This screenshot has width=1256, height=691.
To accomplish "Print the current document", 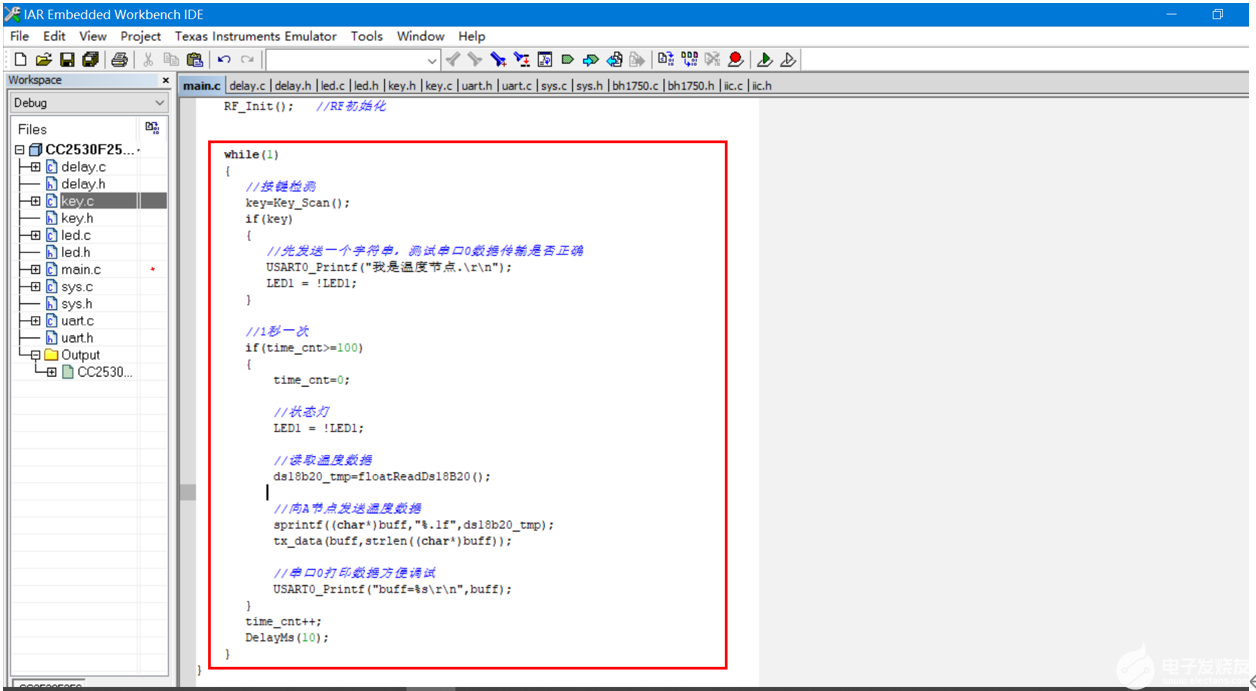I will (119, 59).
